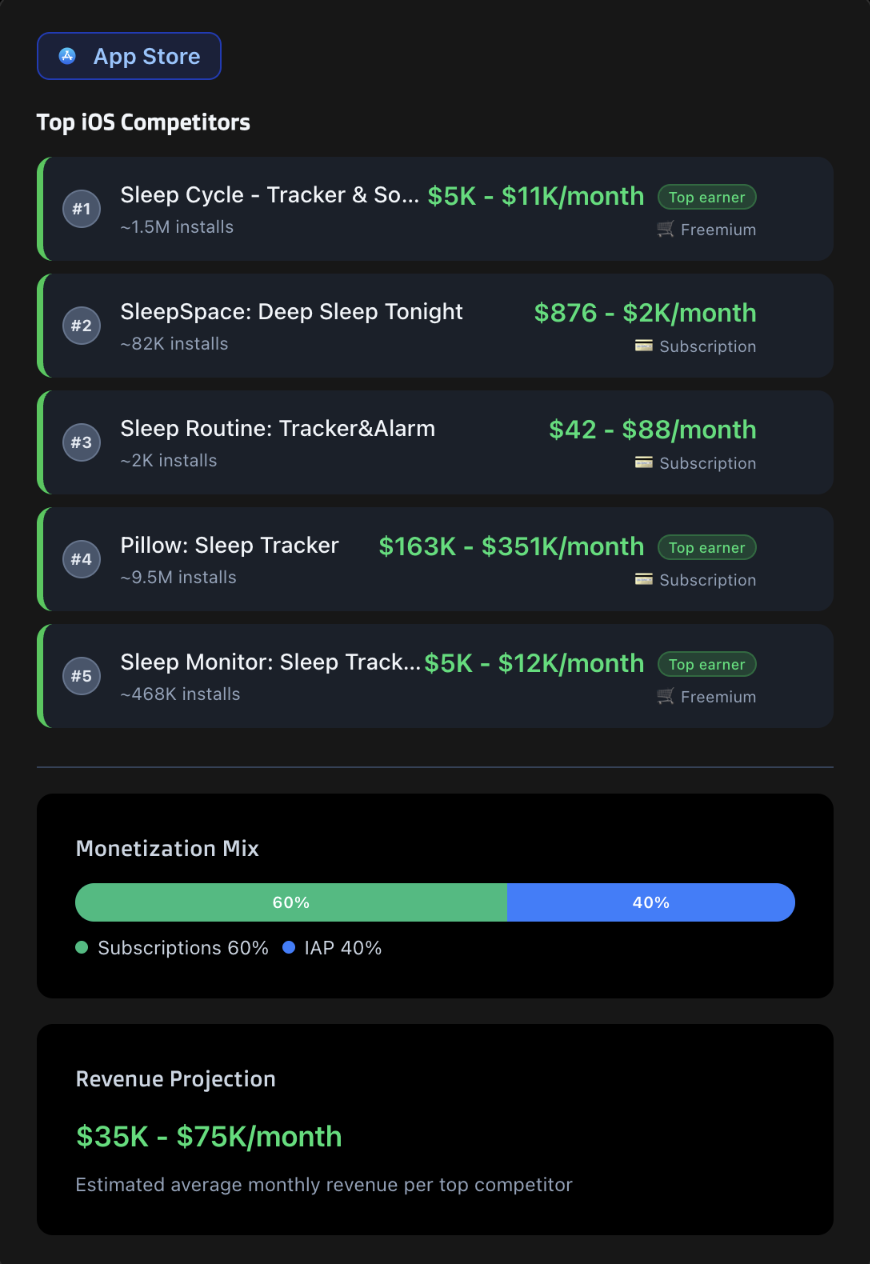The height and width of the screenshot is (1264, 870).
Task: Click the $35K - $75K/month revenue figure
Action: pos(208,1137)
